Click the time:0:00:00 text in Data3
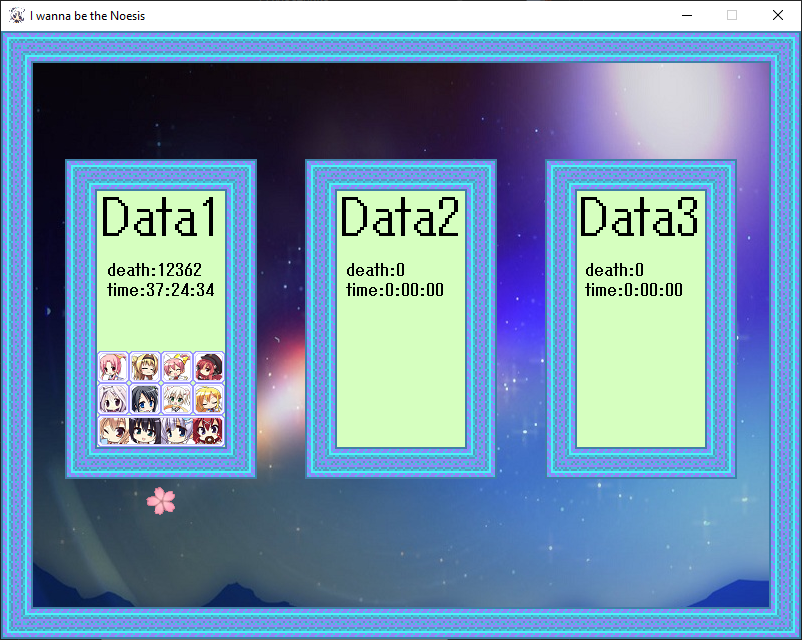Viewport: 802px width, 640px height. click(x=634, y=290)
